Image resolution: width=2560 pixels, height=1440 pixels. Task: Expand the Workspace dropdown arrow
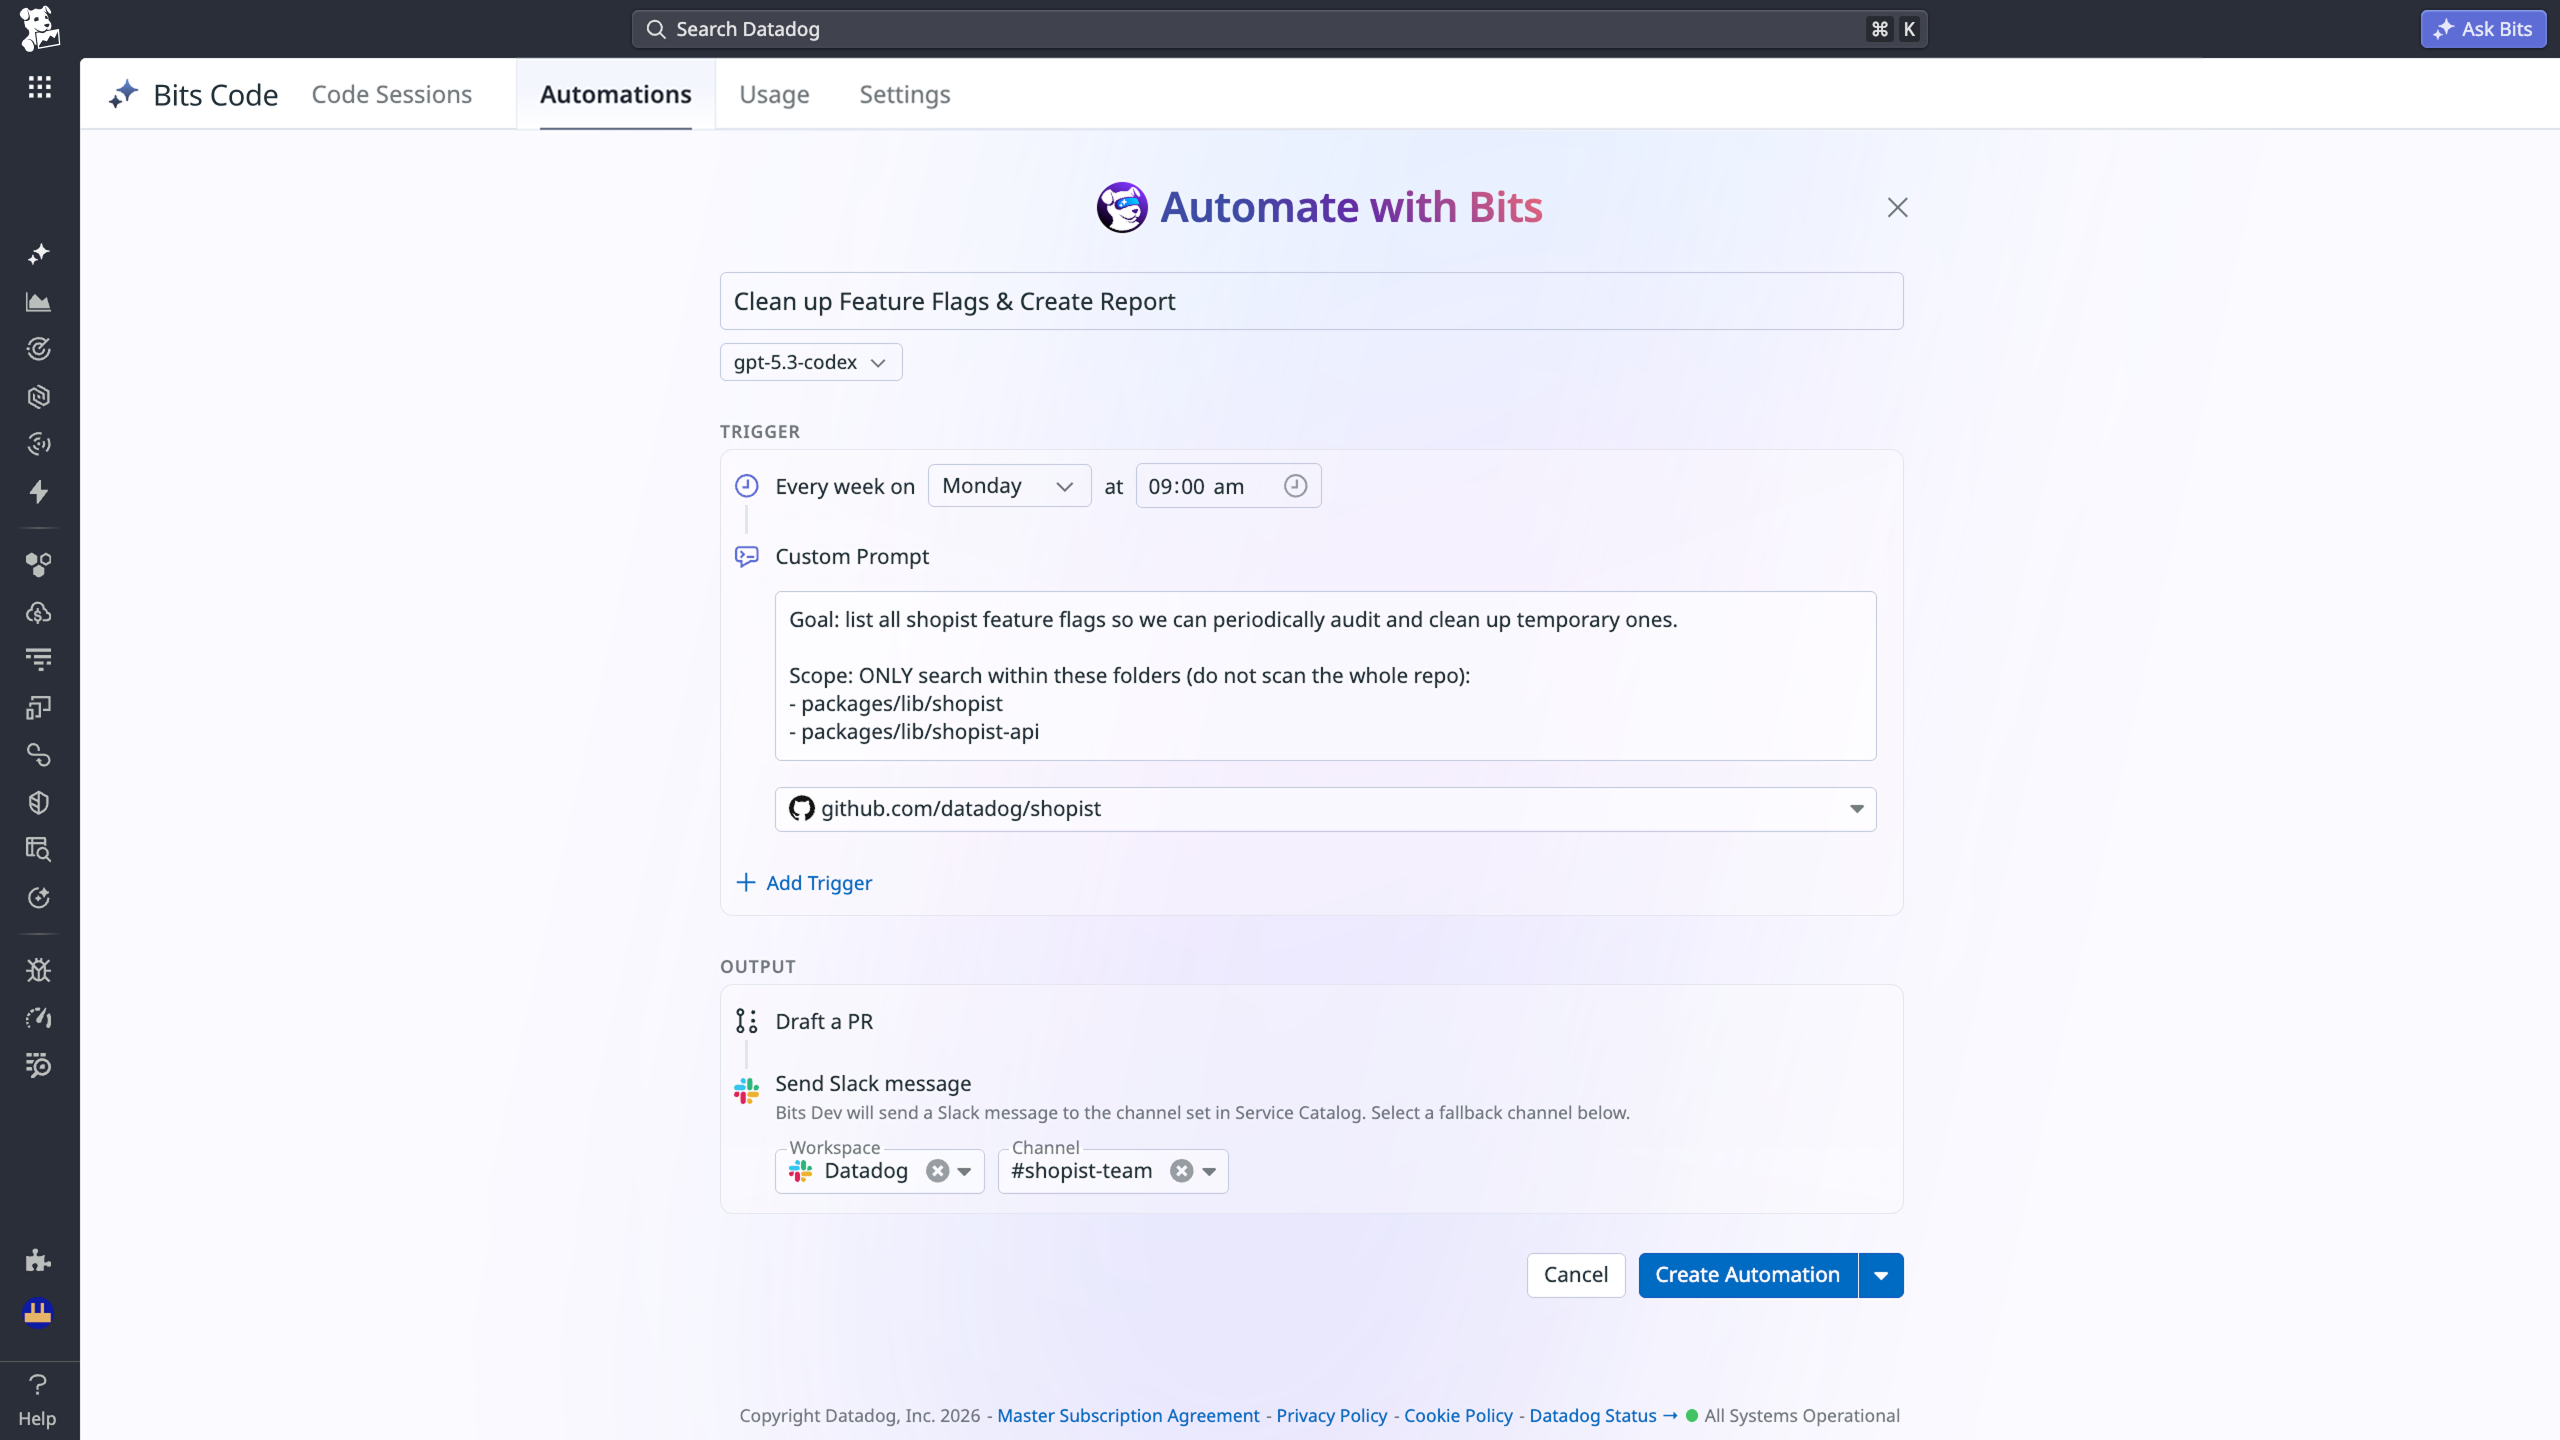coord(964,1172)
